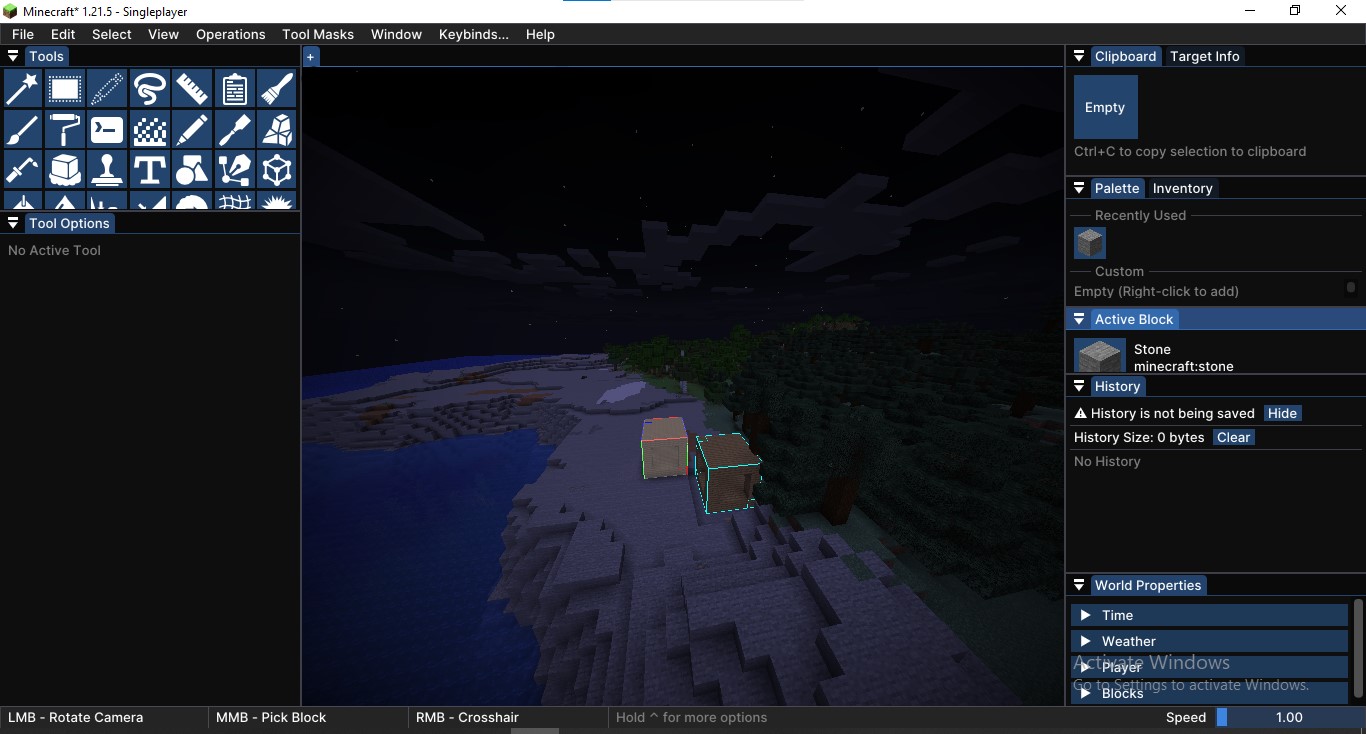This screenshot has height=734, width=1366.
Task: Open the World Properties panel dropdown arrow
Action: click(1079, 585)
